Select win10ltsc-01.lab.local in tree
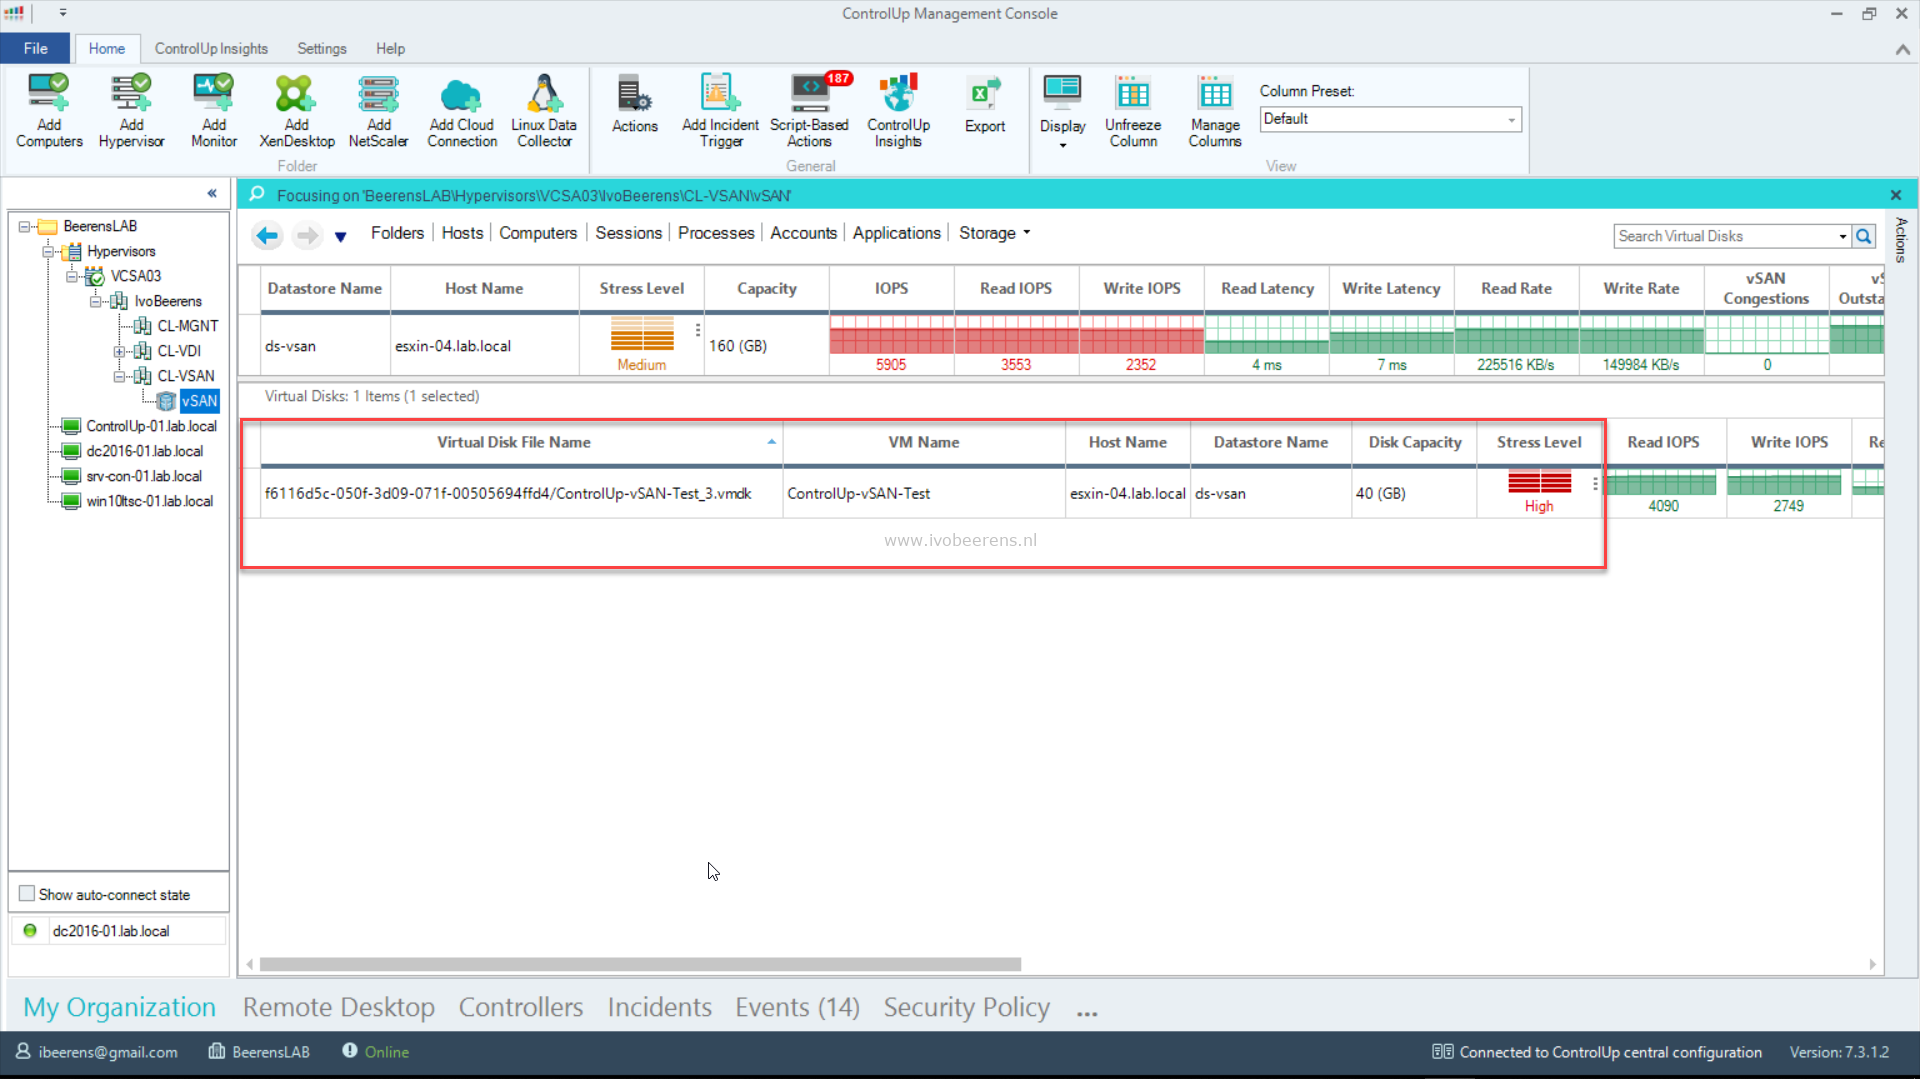1920x1079 pixels. click(x=149, y=501)
